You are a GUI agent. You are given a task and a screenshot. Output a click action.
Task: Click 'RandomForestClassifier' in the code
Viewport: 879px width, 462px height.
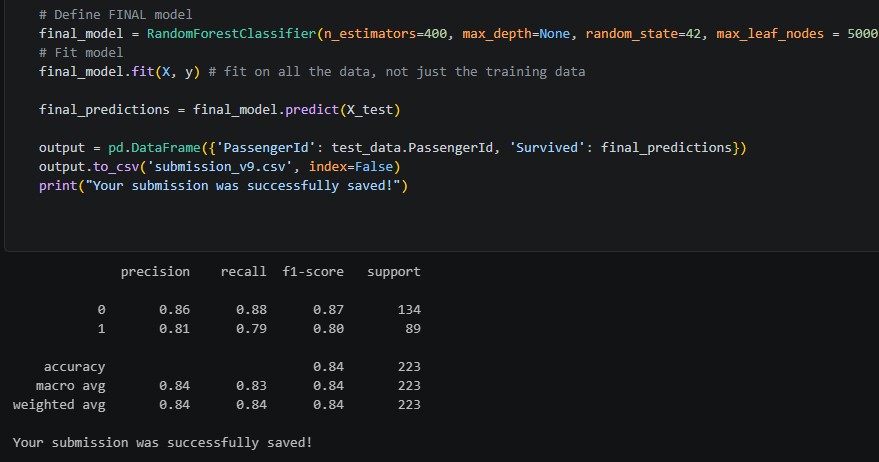(232, 34)
